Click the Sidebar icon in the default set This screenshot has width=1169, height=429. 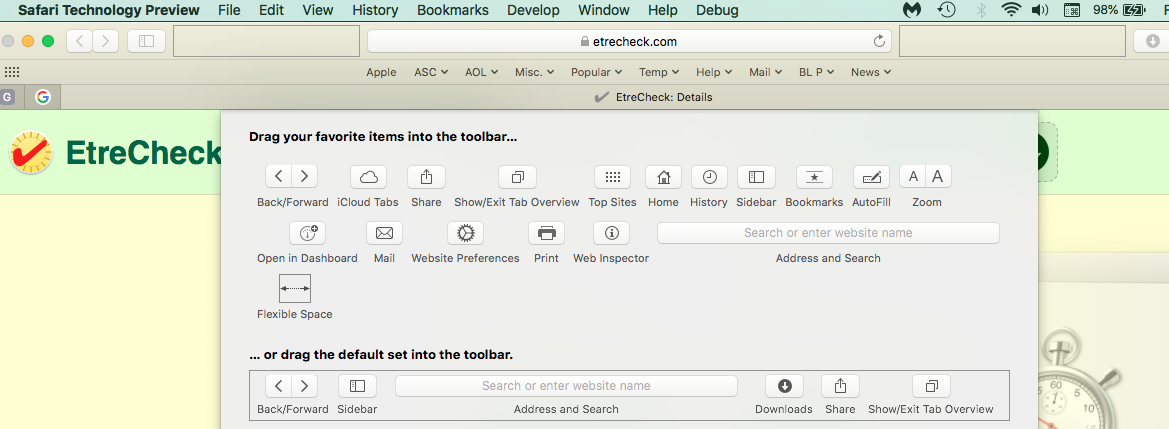pyautogui.click(x=357, y=386)
